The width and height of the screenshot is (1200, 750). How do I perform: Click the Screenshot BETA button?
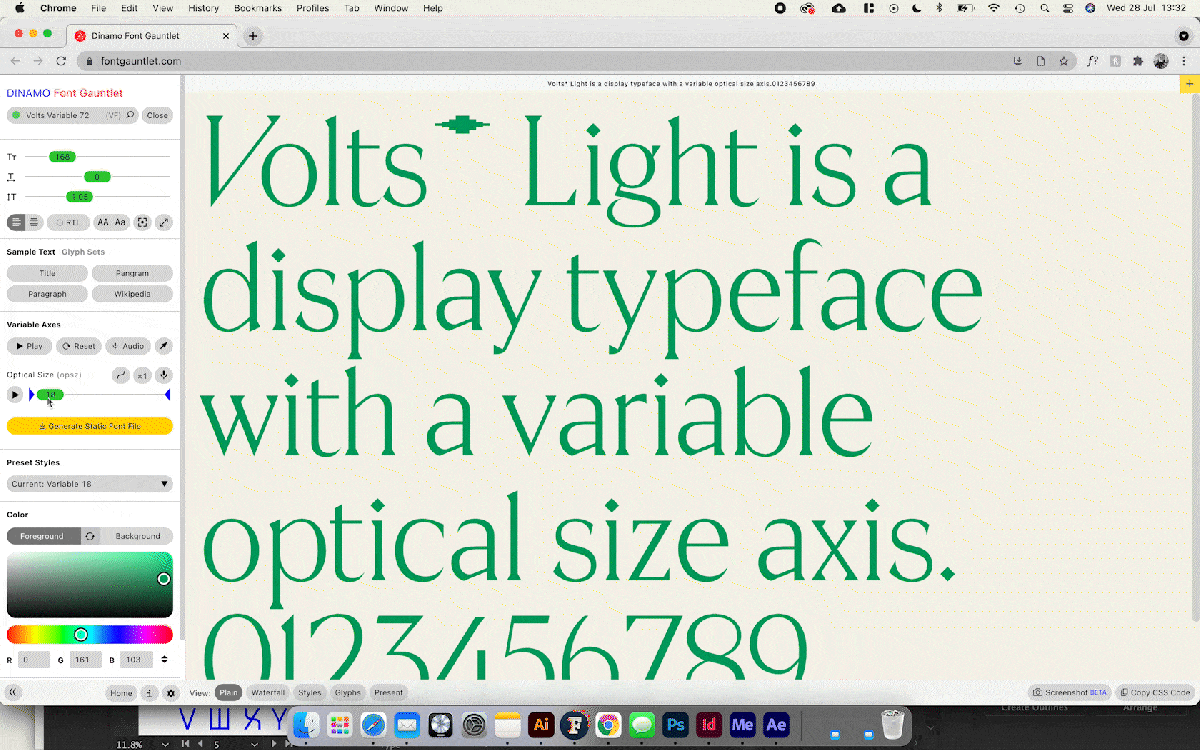(x=1070, y=692)
